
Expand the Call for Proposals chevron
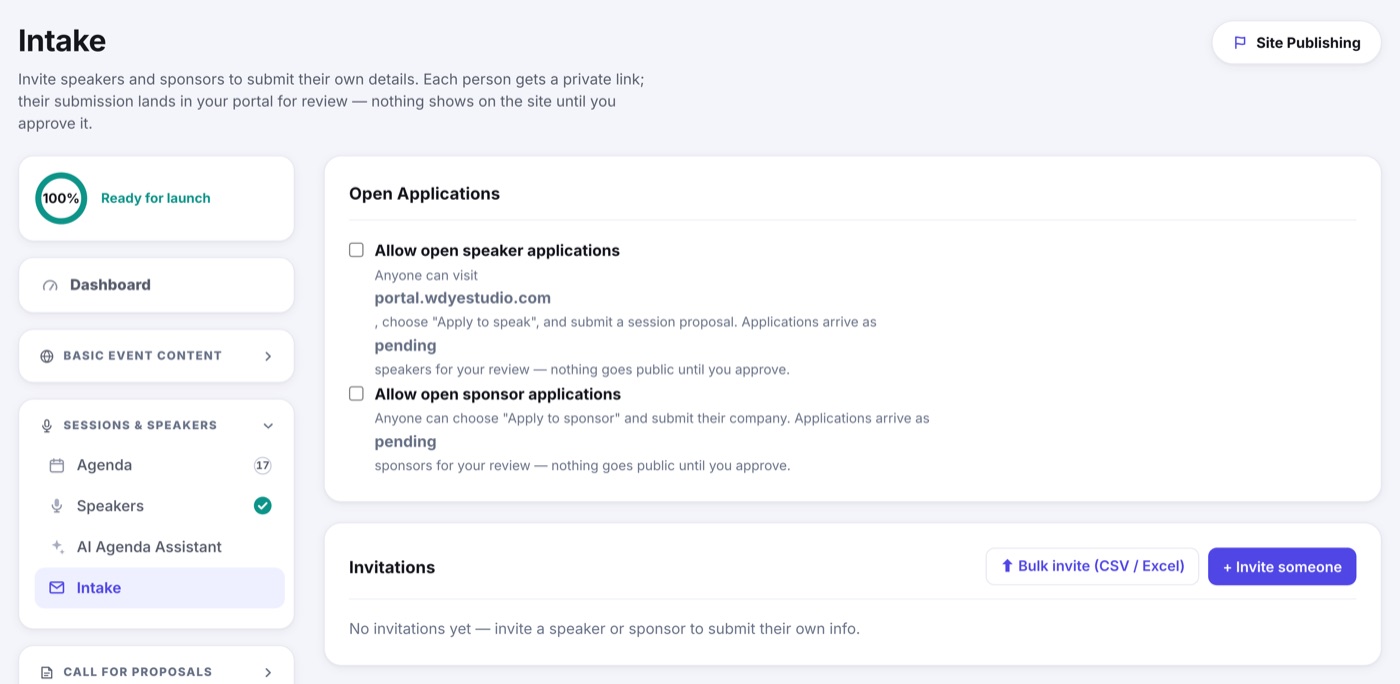coord(268,673)
